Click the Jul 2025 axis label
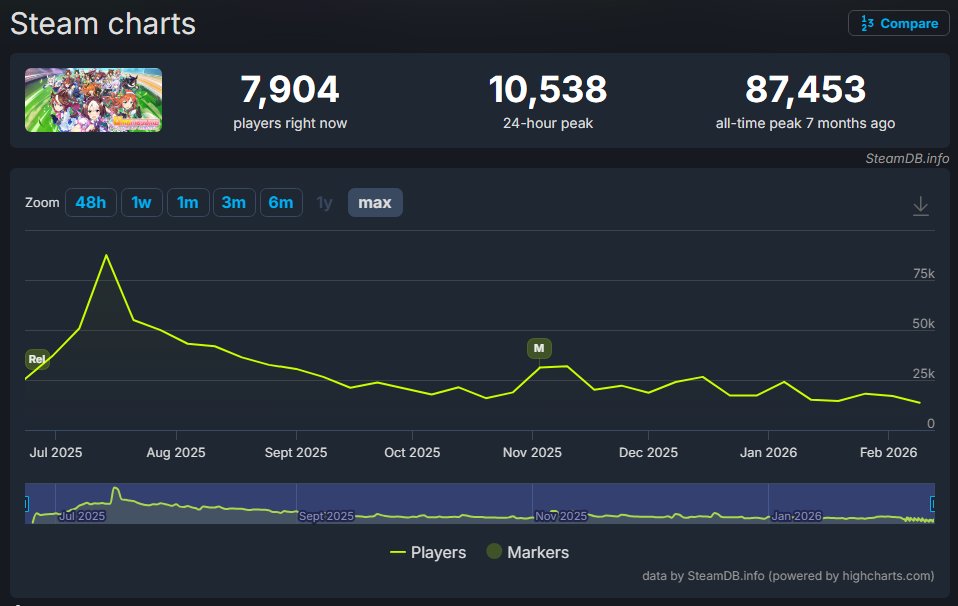The width and height of the screenshot is (958, 606). coord(56,453)
